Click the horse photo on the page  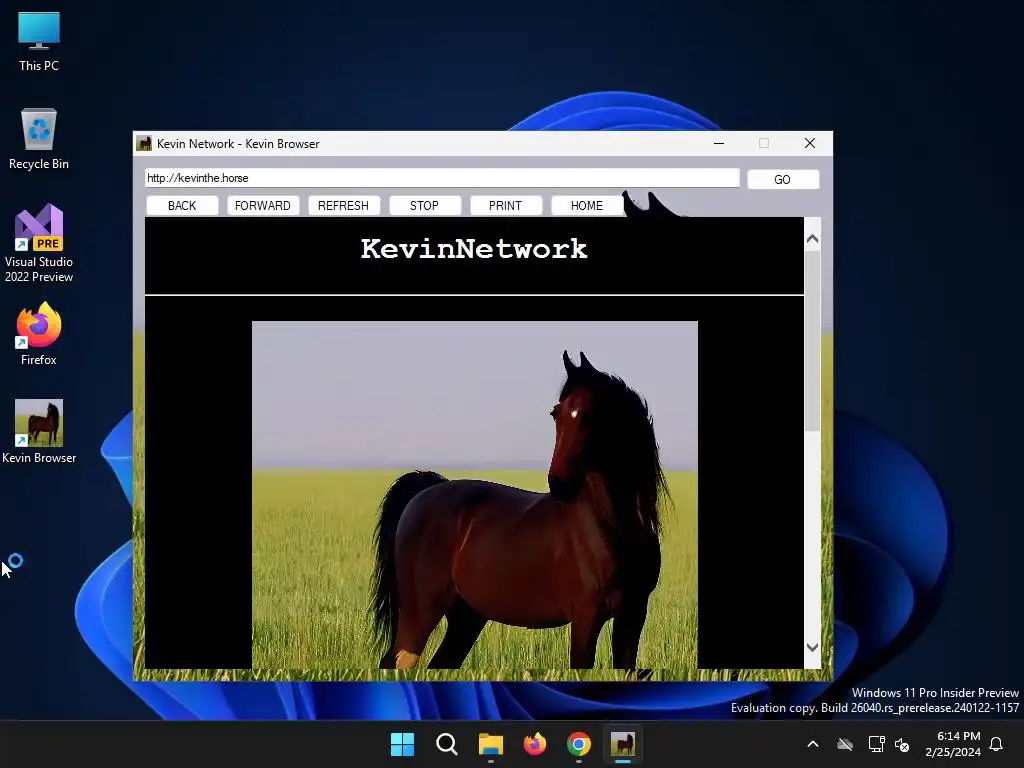[475, 494]
